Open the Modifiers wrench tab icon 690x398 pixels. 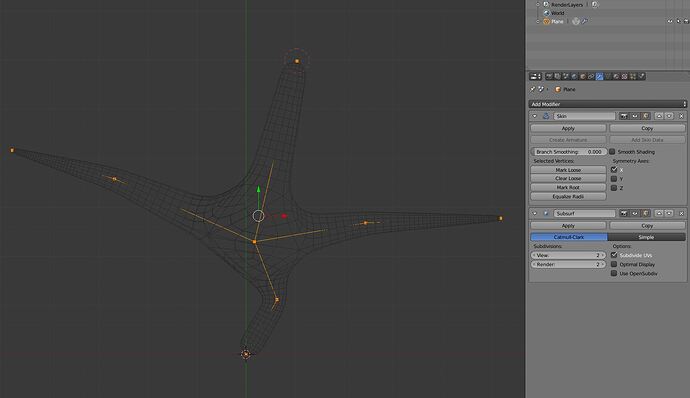coord(599,76)
